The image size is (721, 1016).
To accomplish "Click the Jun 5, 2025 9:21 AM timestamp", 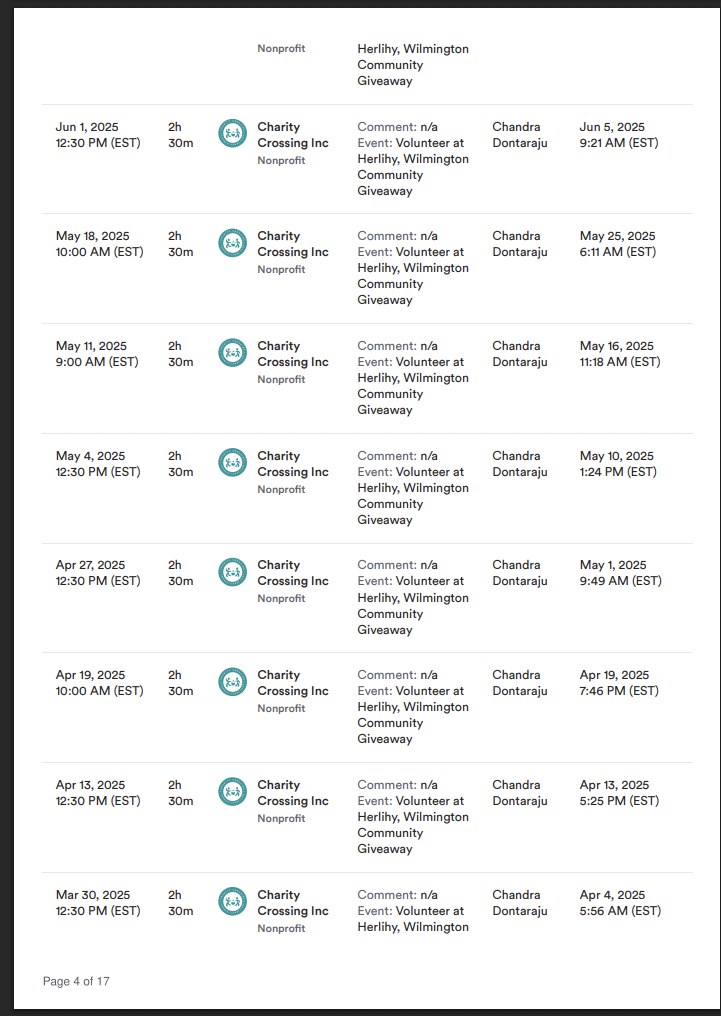I will (x=619, y=135).
